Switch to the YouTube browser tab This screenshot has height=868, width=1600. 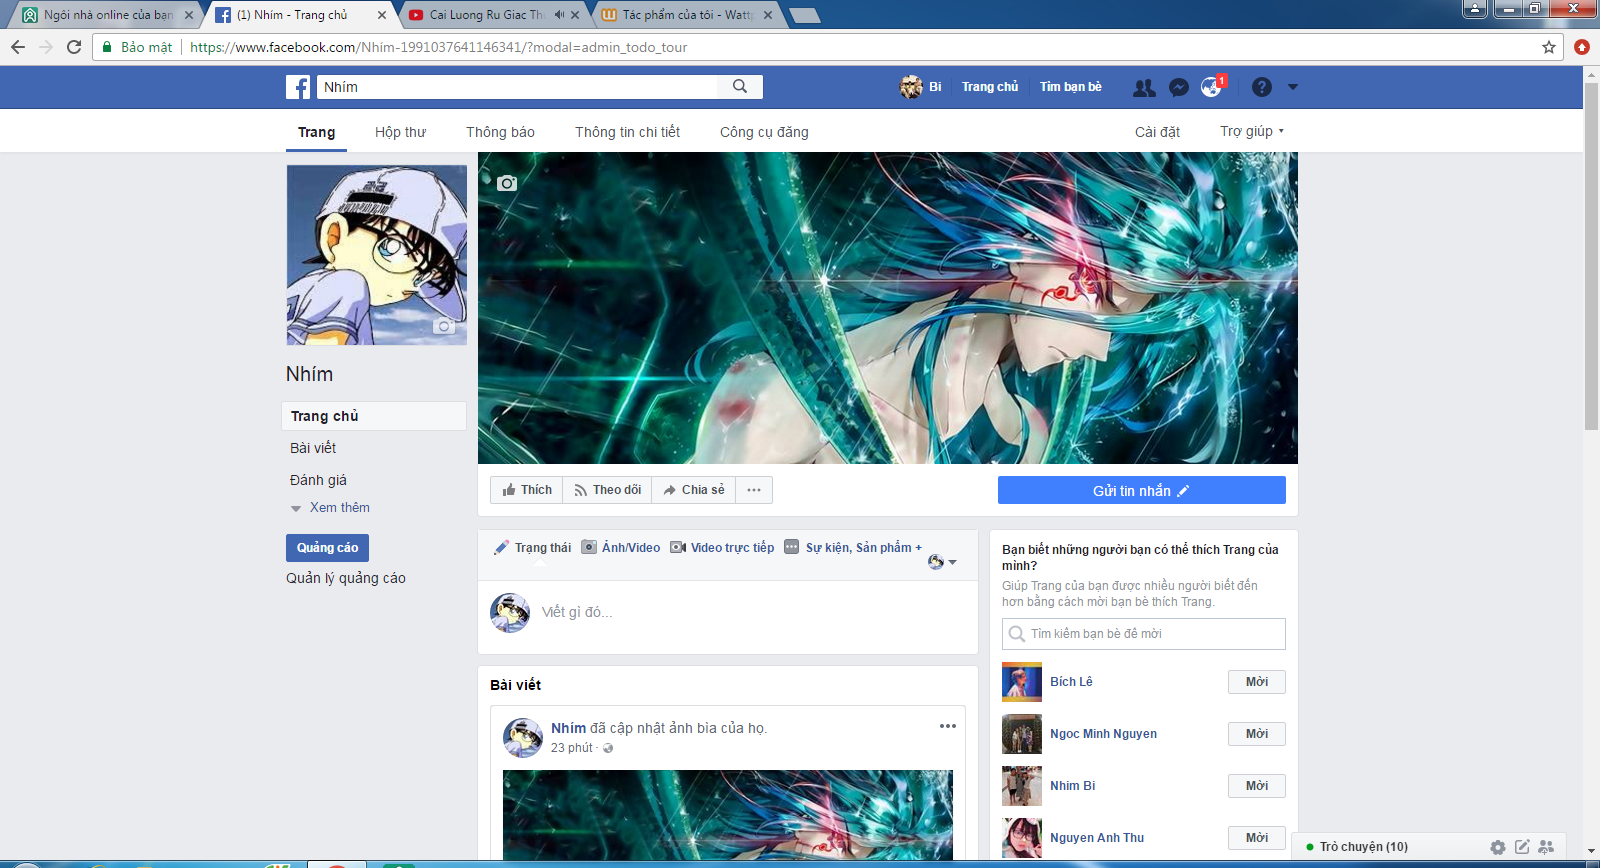tap(485, 15)
